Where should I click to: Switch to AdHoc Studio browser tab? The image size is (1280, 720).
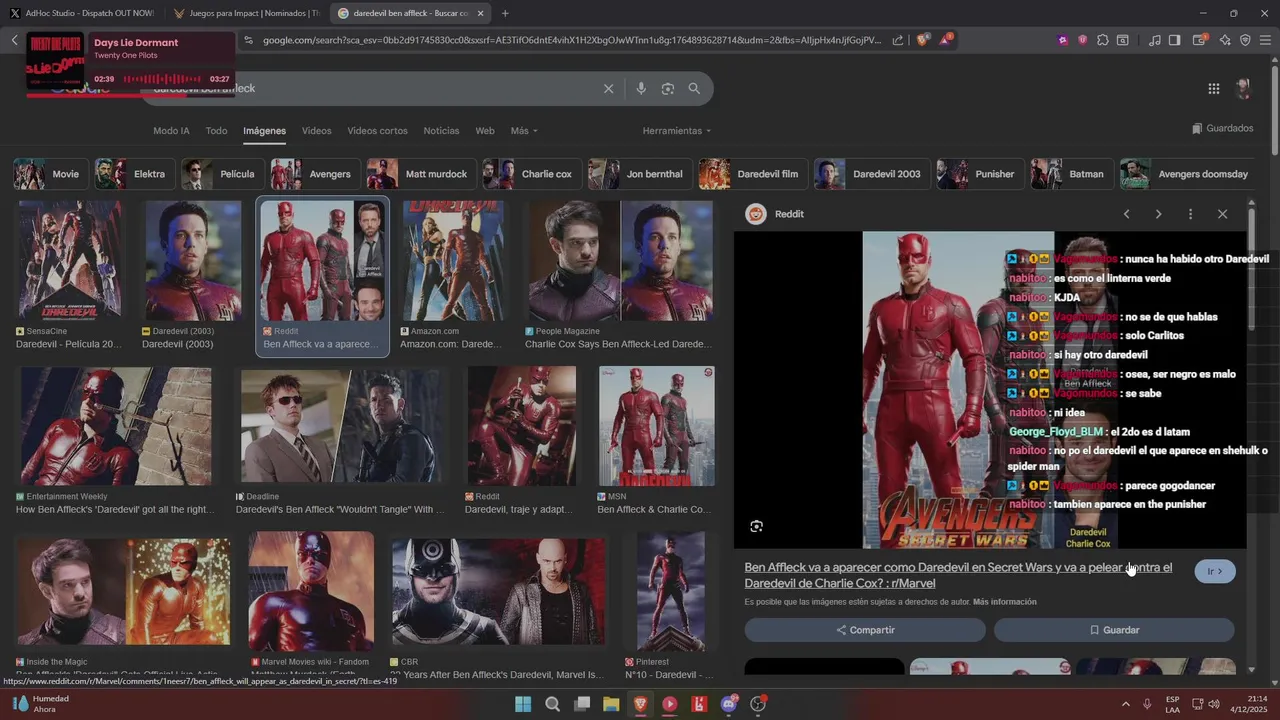coord(81,13)
